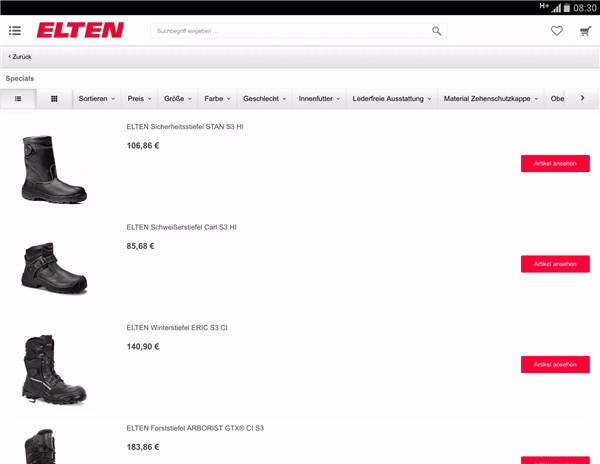Open the shopping cart icon

585,31
